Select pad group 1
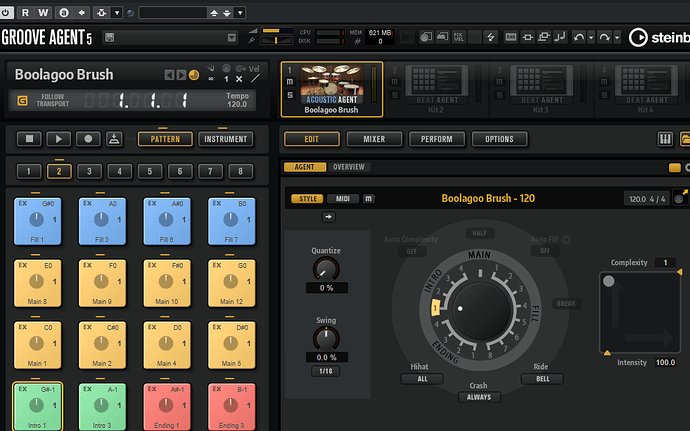Viewport: 690px width, 431px height. 29,171
